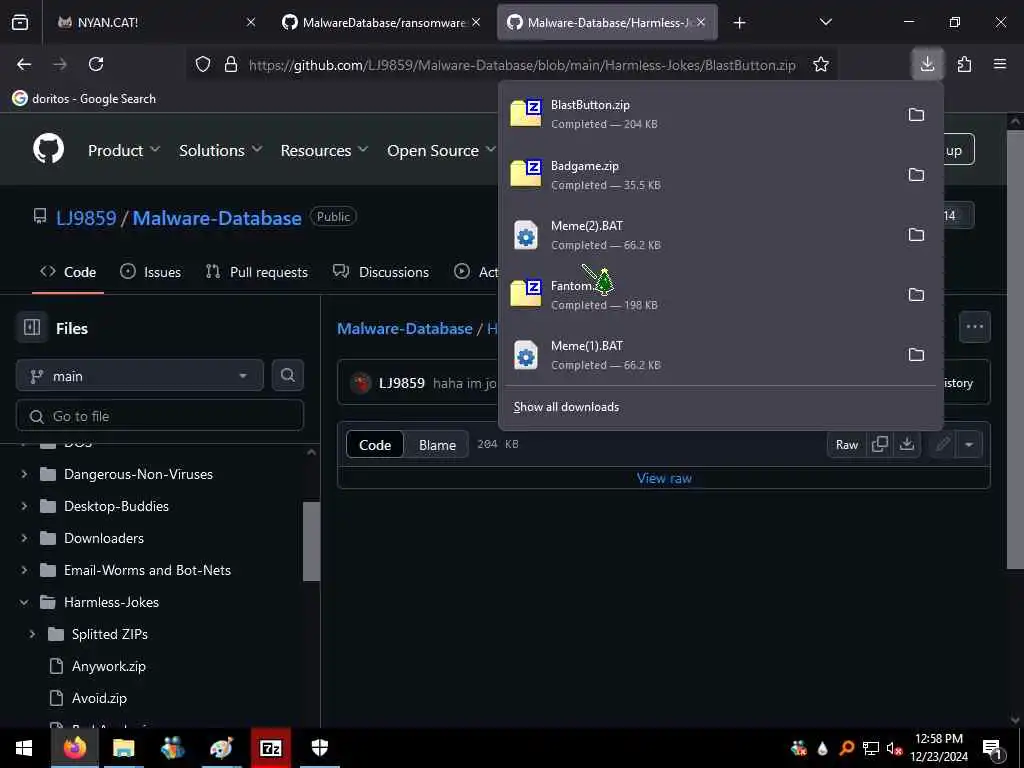
Task: Switch to the Pull requests tab
Action: click(257, 272)
